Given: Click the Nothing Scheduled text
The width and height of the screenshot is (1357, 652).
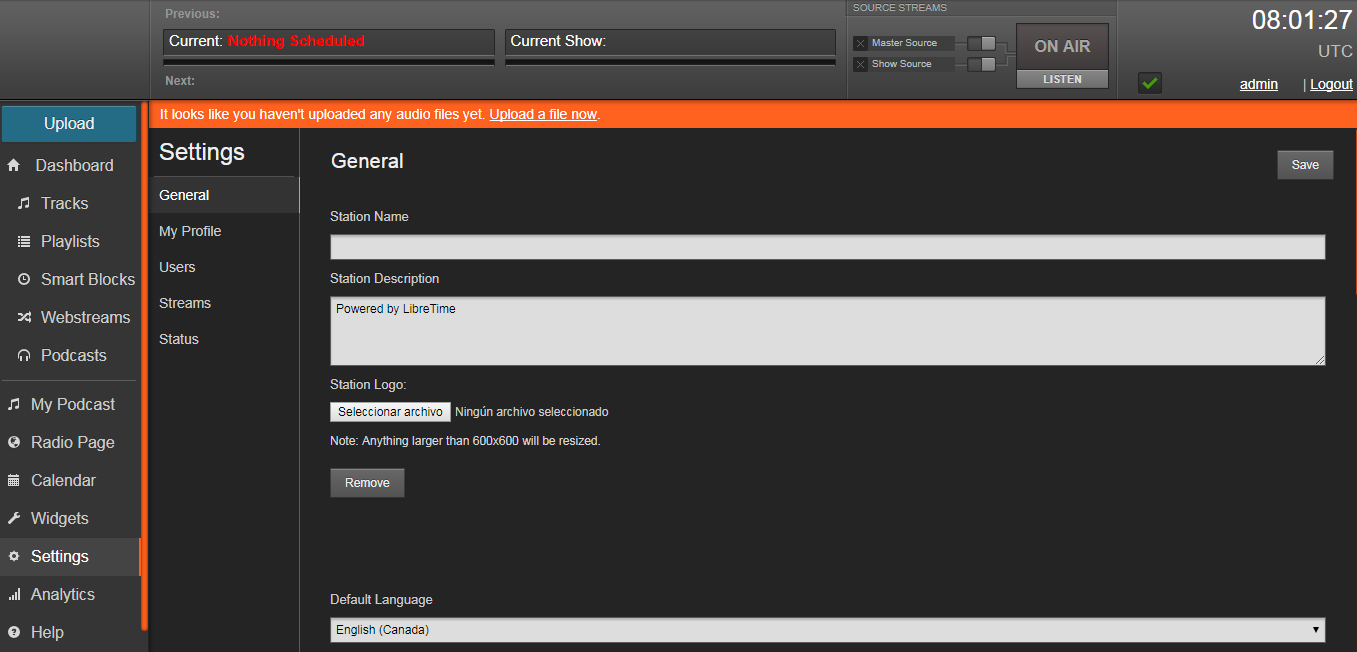Looking at the screenshot, I should pos(296,41).
